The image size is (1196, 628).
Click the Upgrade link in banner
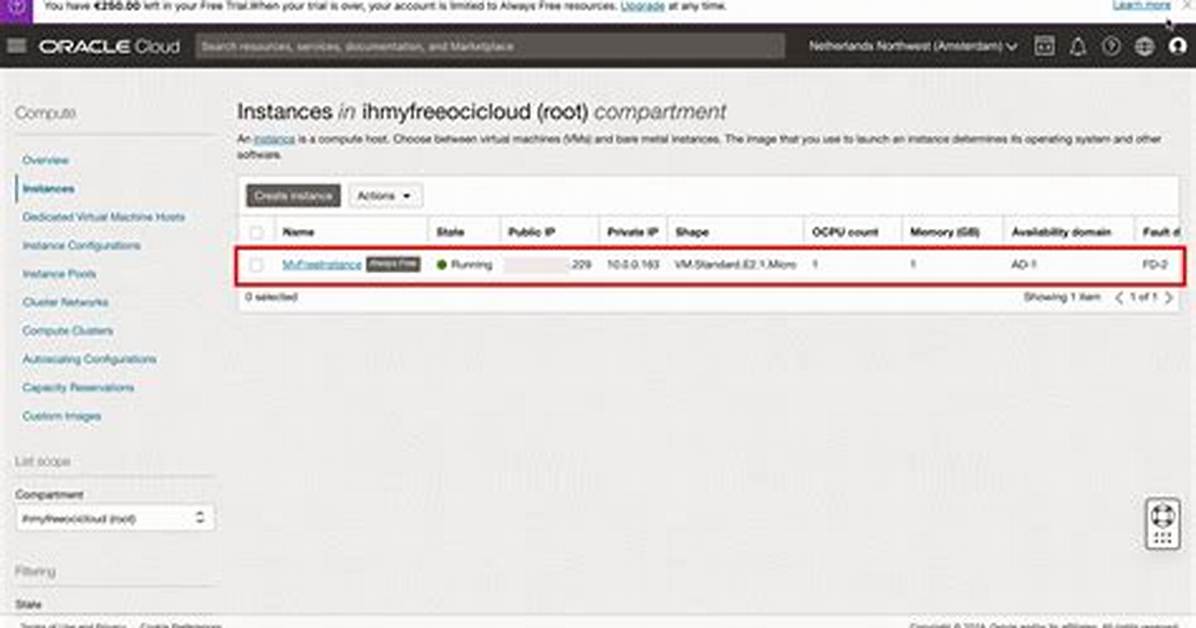click(x=642, y=5)
